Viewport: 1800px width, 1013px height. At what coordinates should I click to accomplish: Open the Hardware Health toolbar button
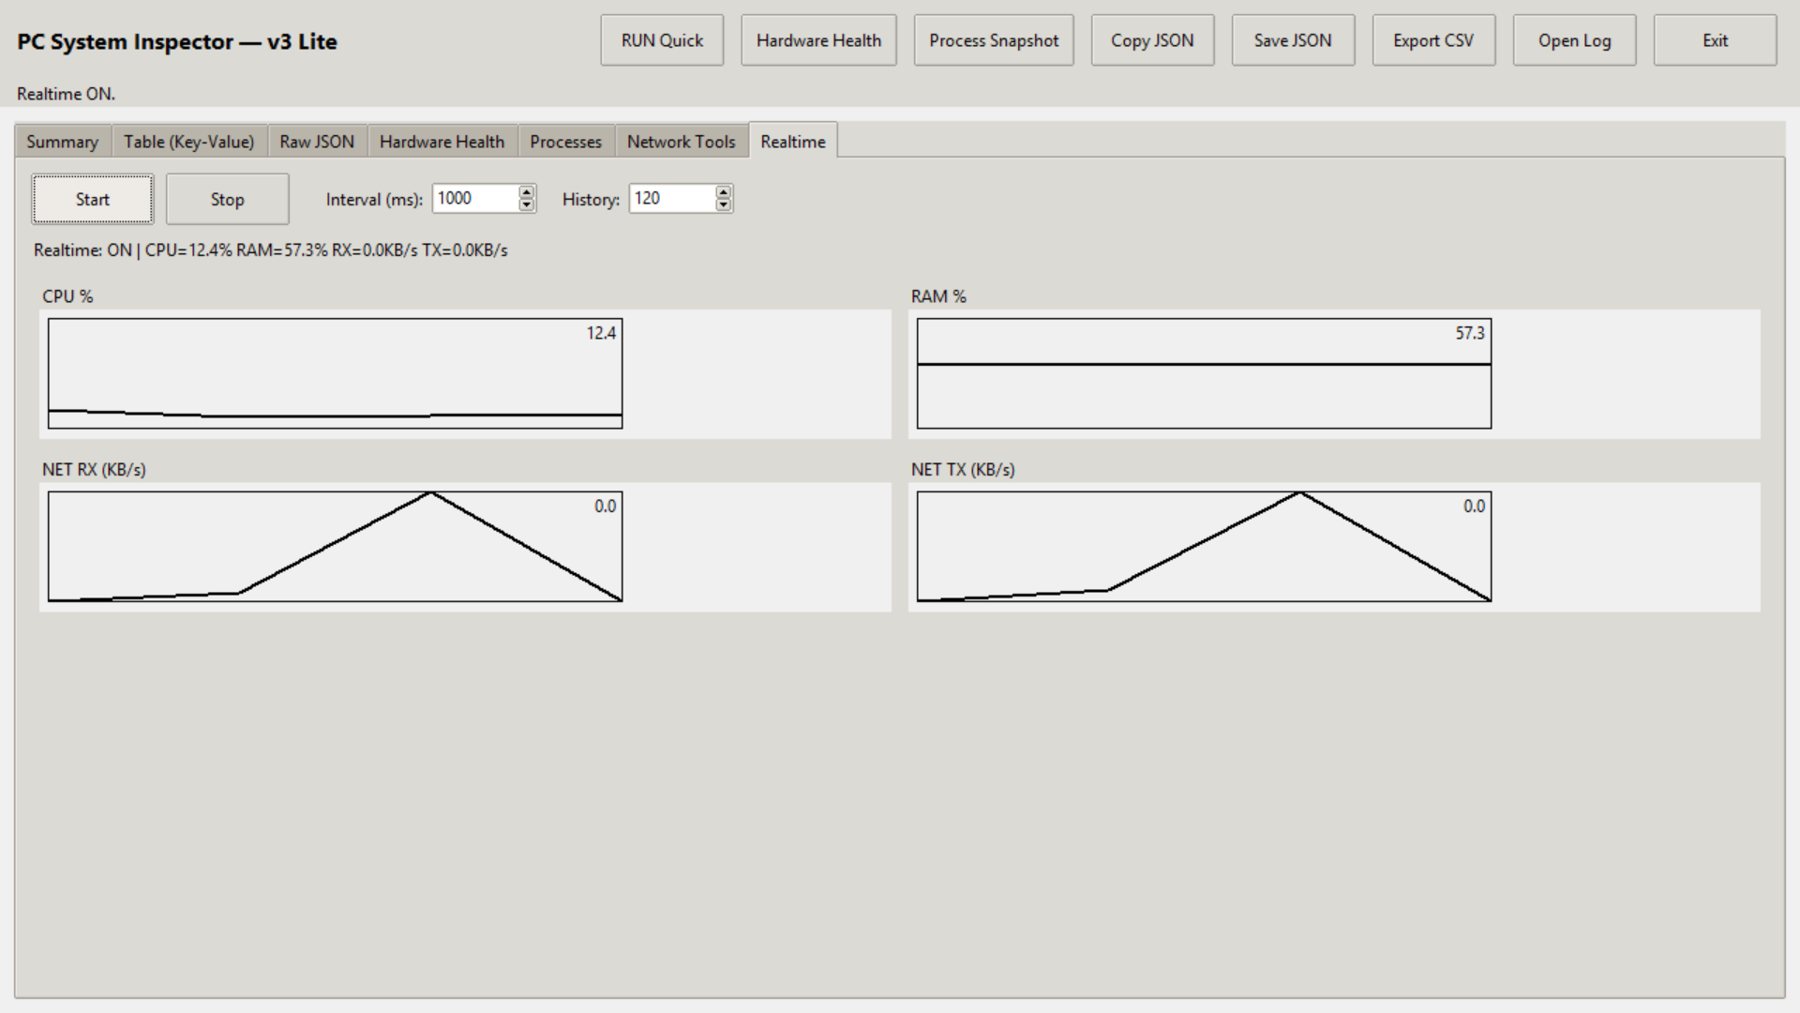(818, 41)
